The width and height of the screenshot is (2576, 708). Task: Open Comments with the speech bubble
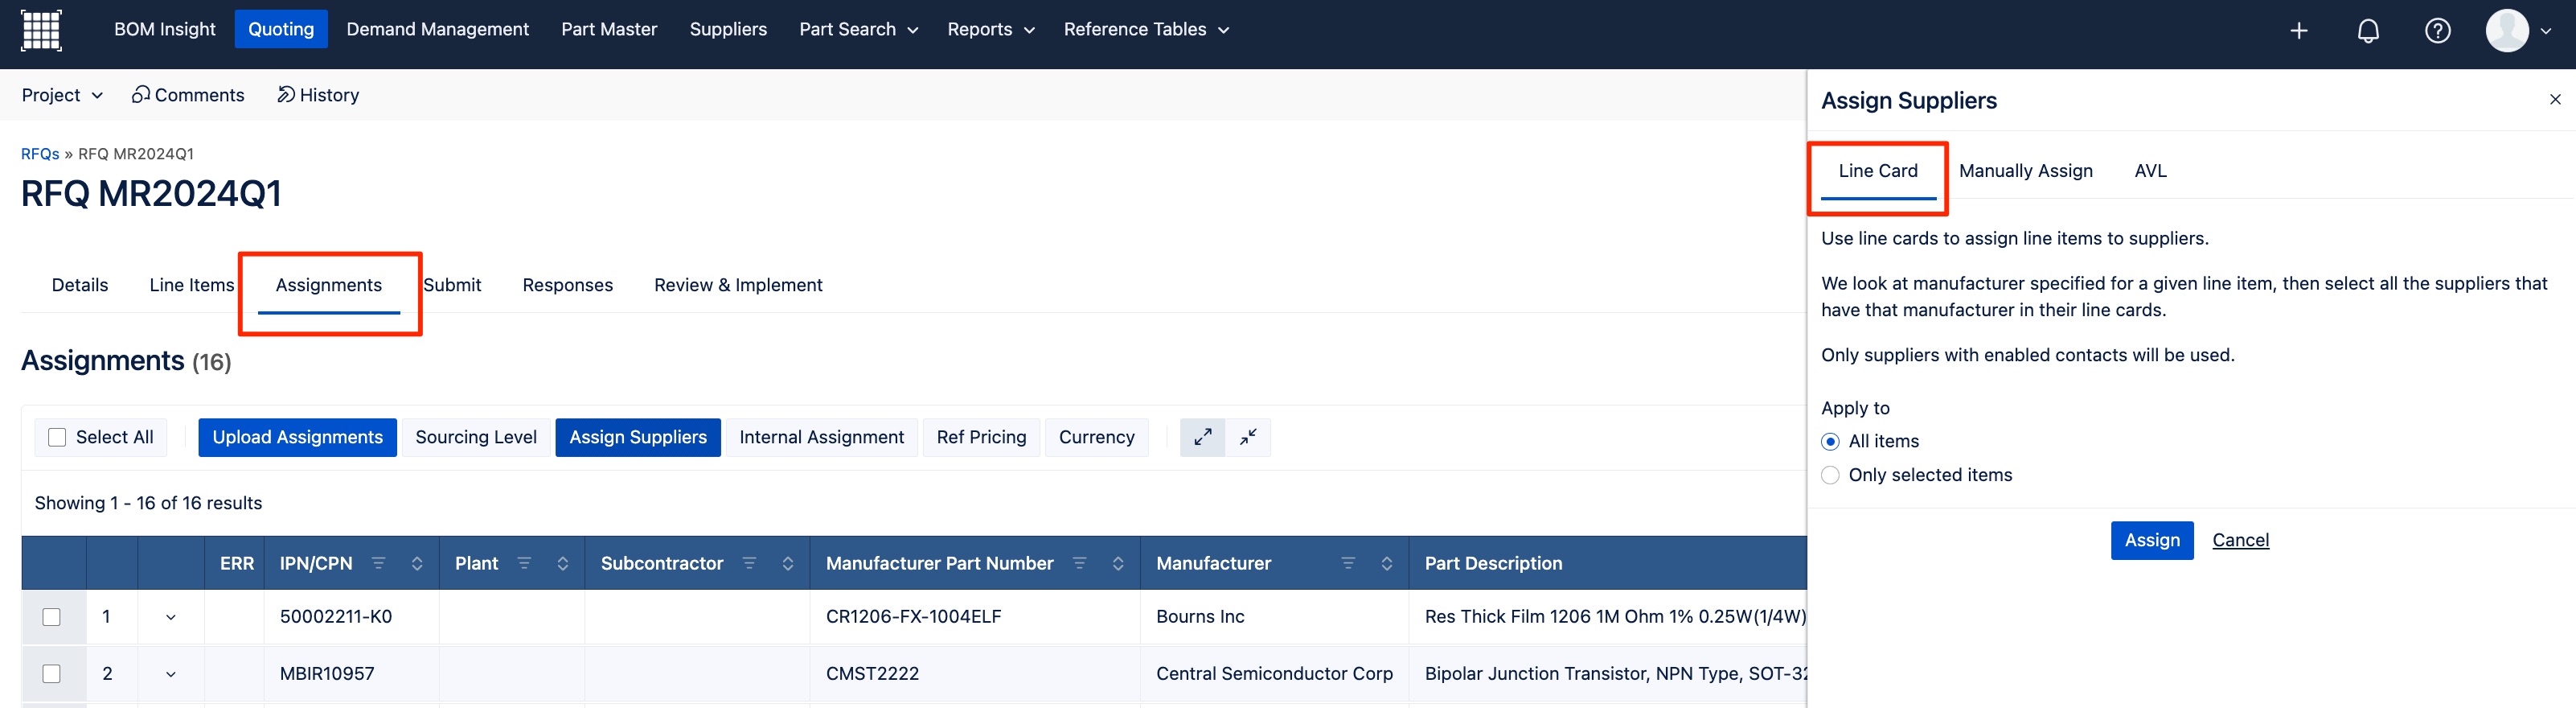pos(188,95)
